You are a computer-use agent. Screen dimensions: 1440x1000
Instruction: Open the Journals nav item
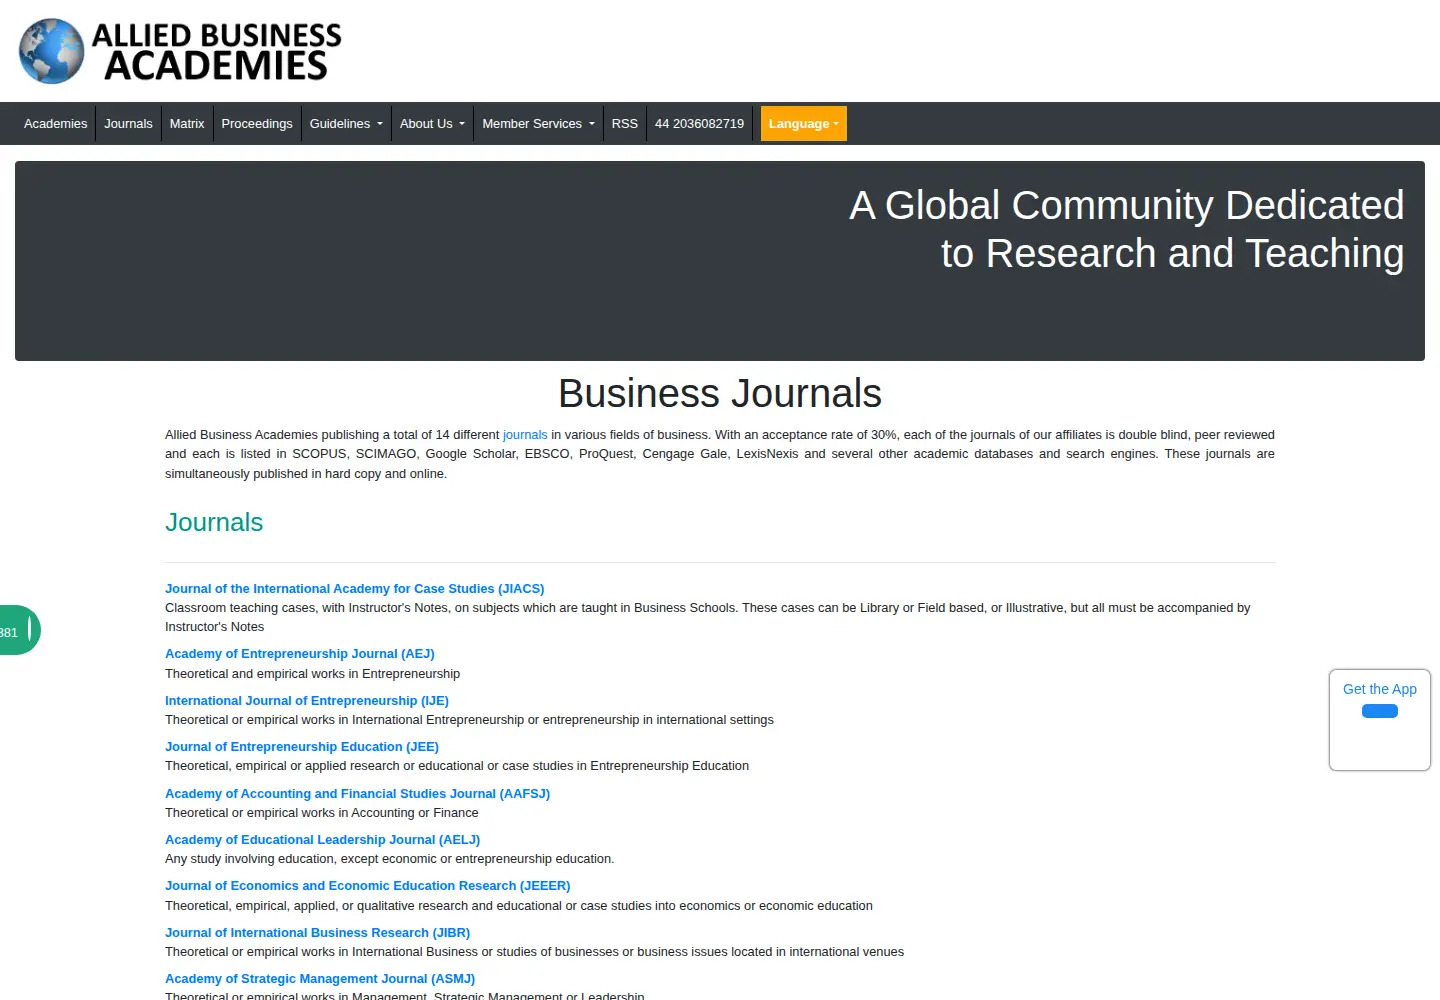[x=128, y=124]
